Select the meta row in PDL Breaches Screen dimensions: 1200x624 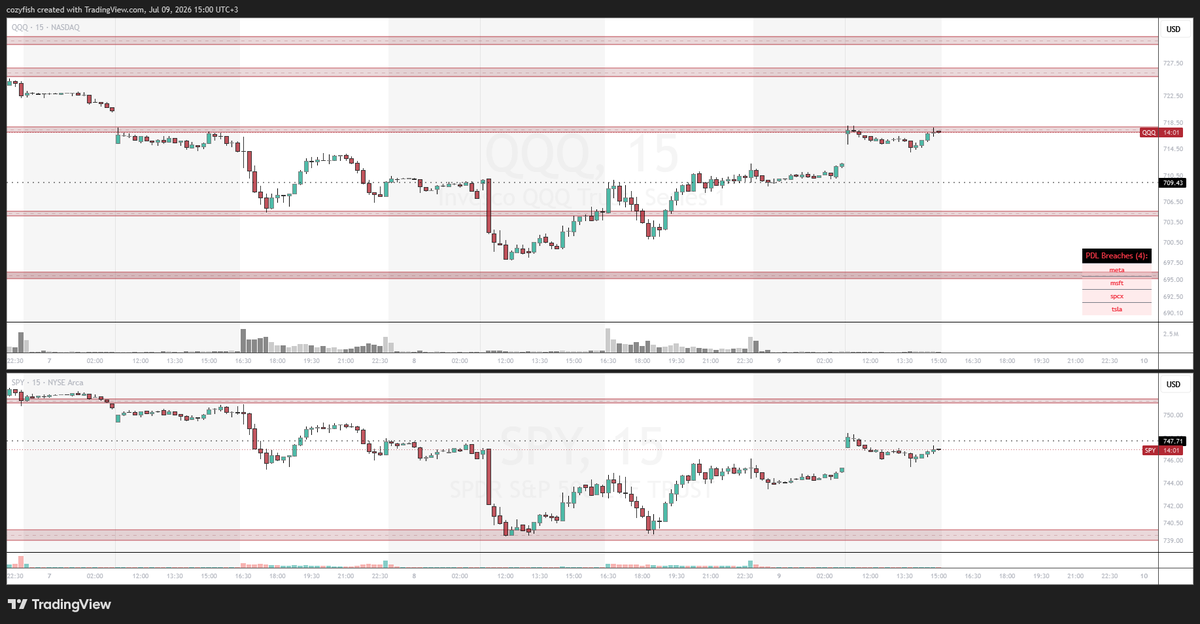tap(1117, 270)
